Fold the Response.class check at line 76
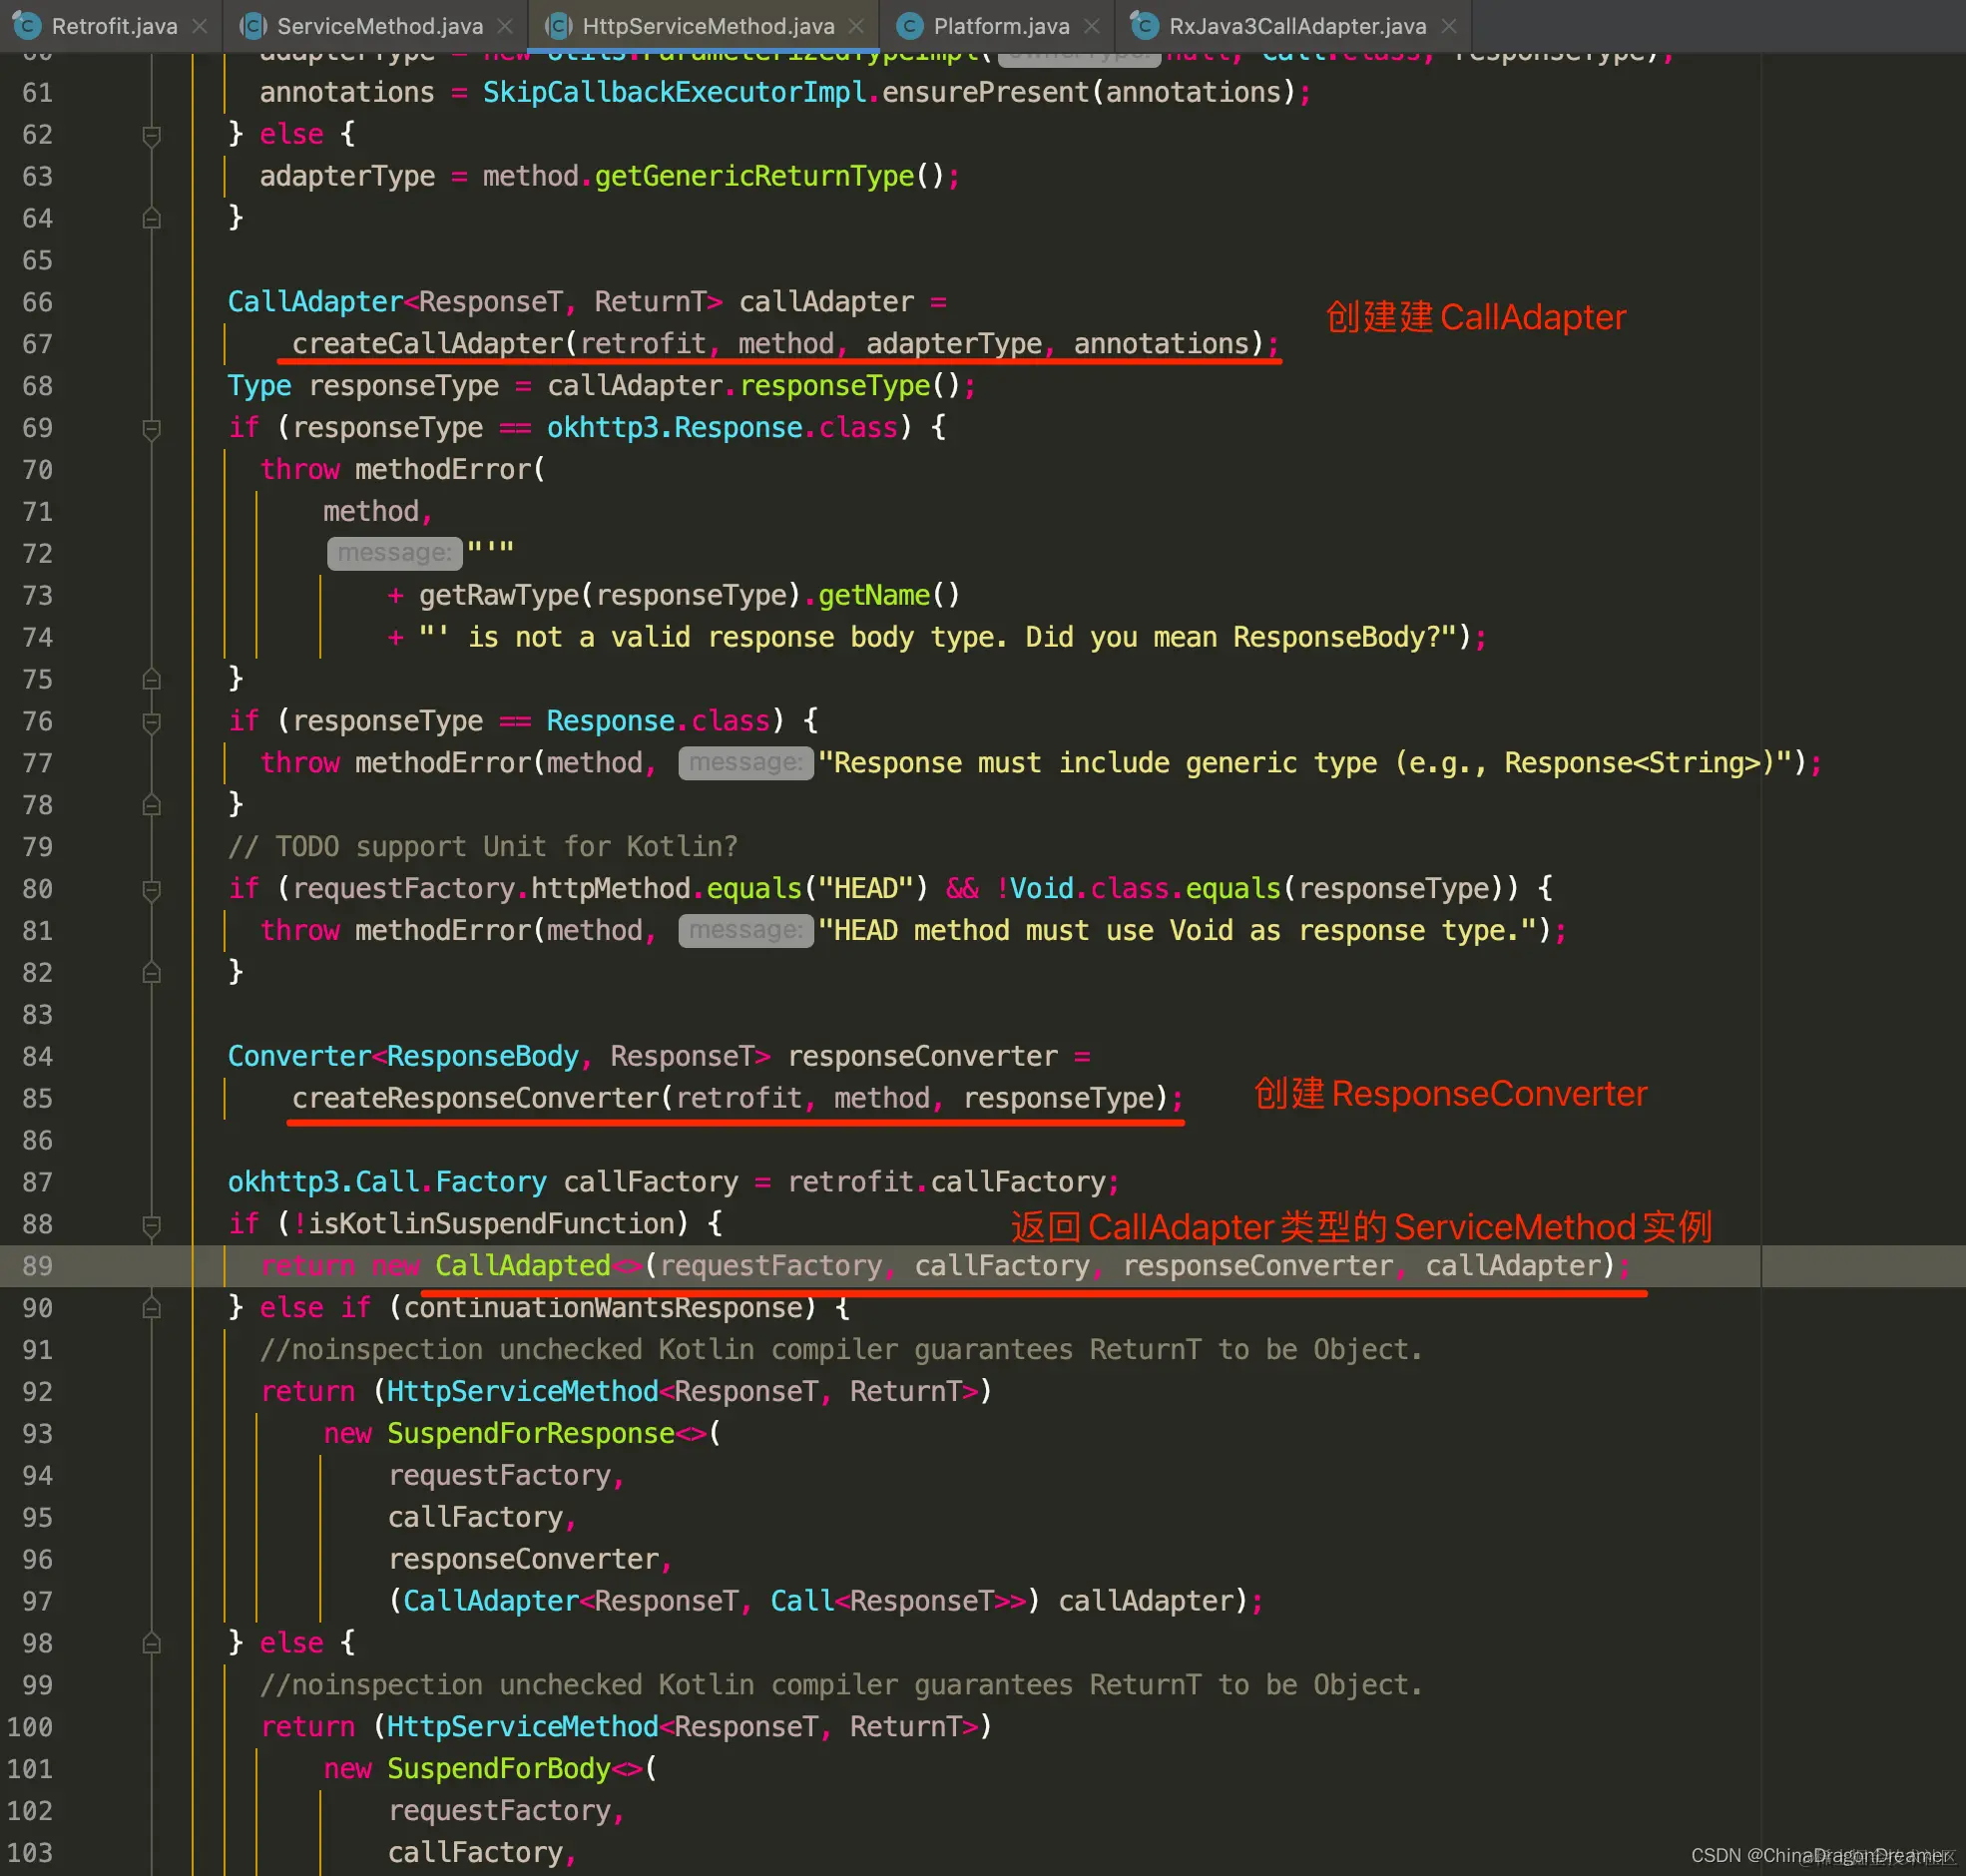Viewport: 1966px width, 1876px height. (152, 722)
